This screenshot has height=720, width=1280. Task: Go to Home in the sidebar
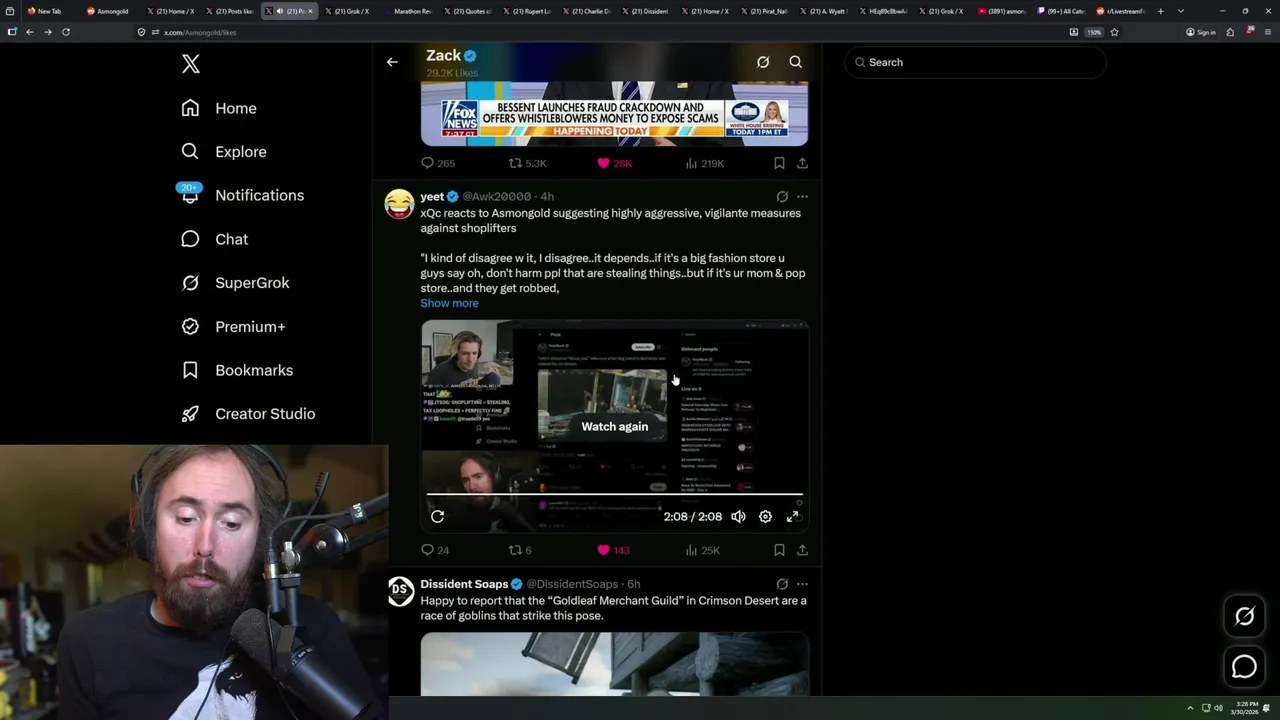(219, 108)
